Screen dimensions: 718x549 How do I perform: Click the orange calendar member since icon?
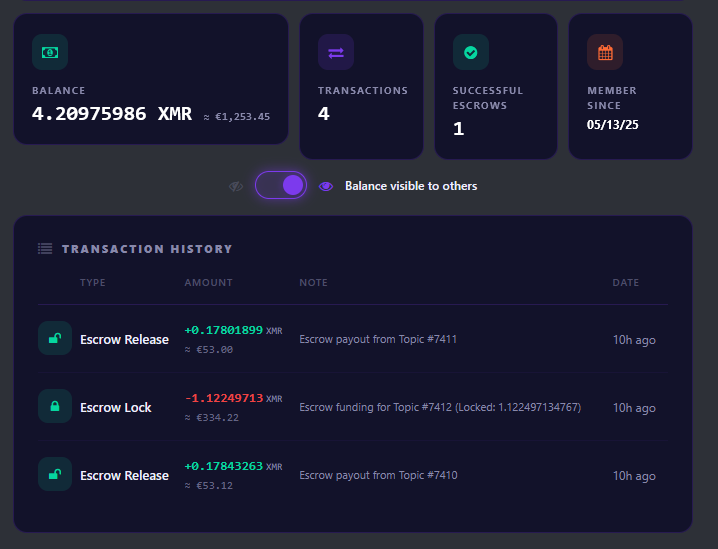[605, 52]
